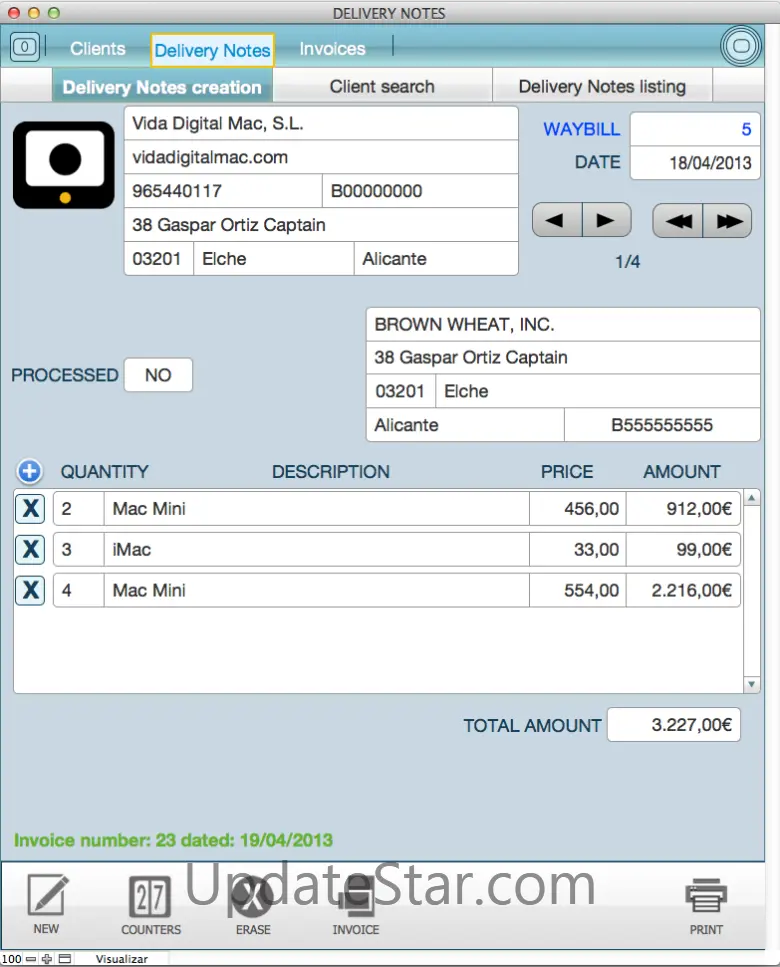Click client address 38 Gaspar Ortiz Captain

(x=563, y=358)
